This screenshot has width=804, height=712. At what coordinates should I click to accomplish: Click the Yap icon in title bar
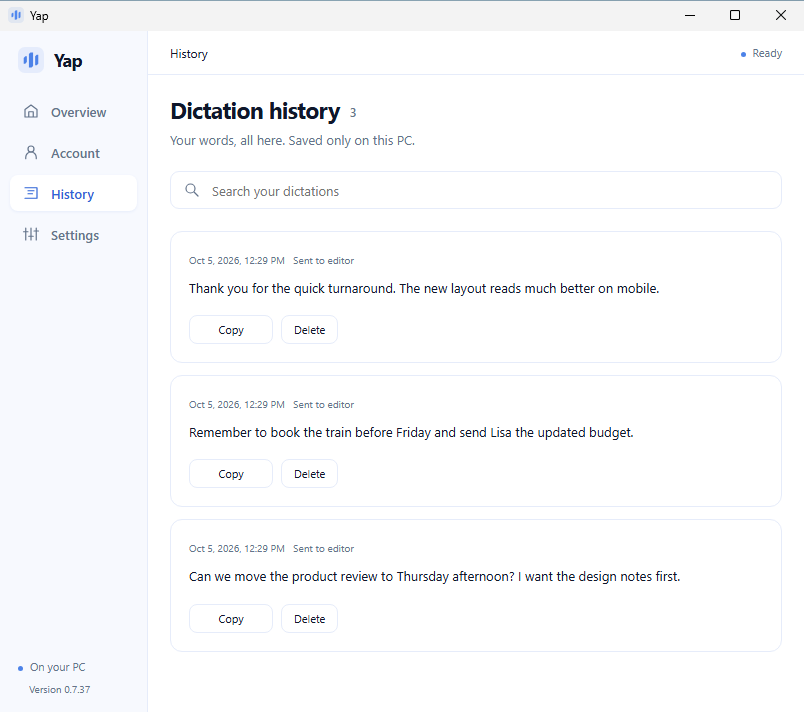(16, 15)
